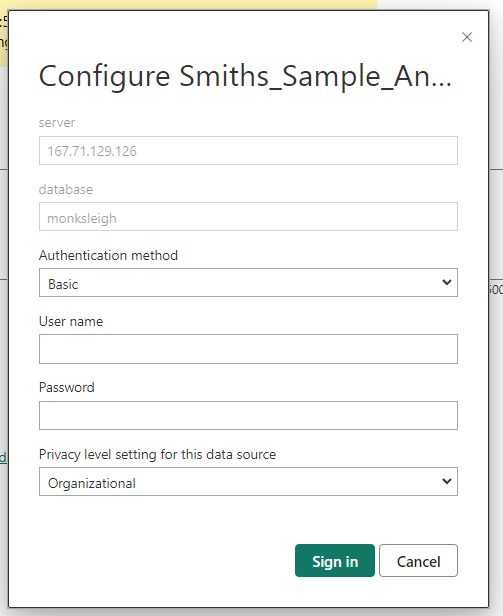
Task: Click the chevron arrow on the Basic dropdown
Action: click(x=446, y=282)
